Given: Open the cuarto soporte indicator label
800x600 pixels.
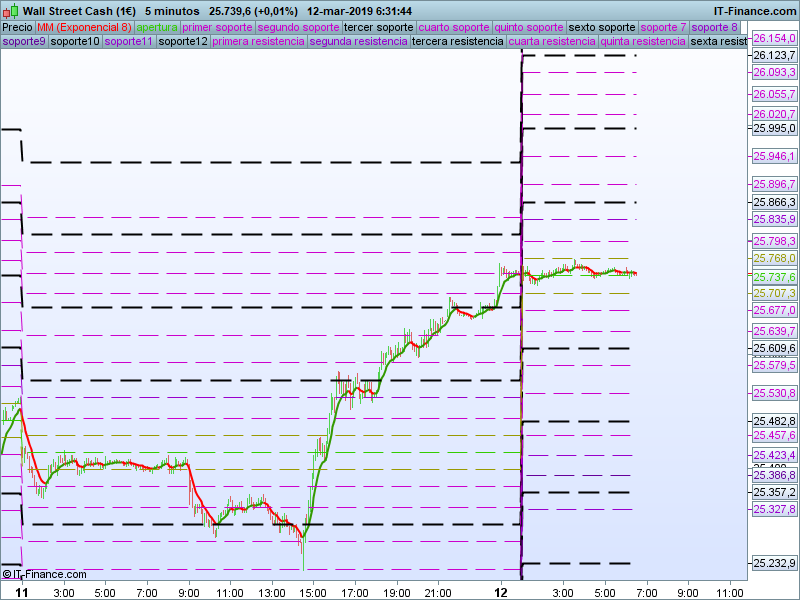Looking at the screenshot, I should tap(456, 27).
